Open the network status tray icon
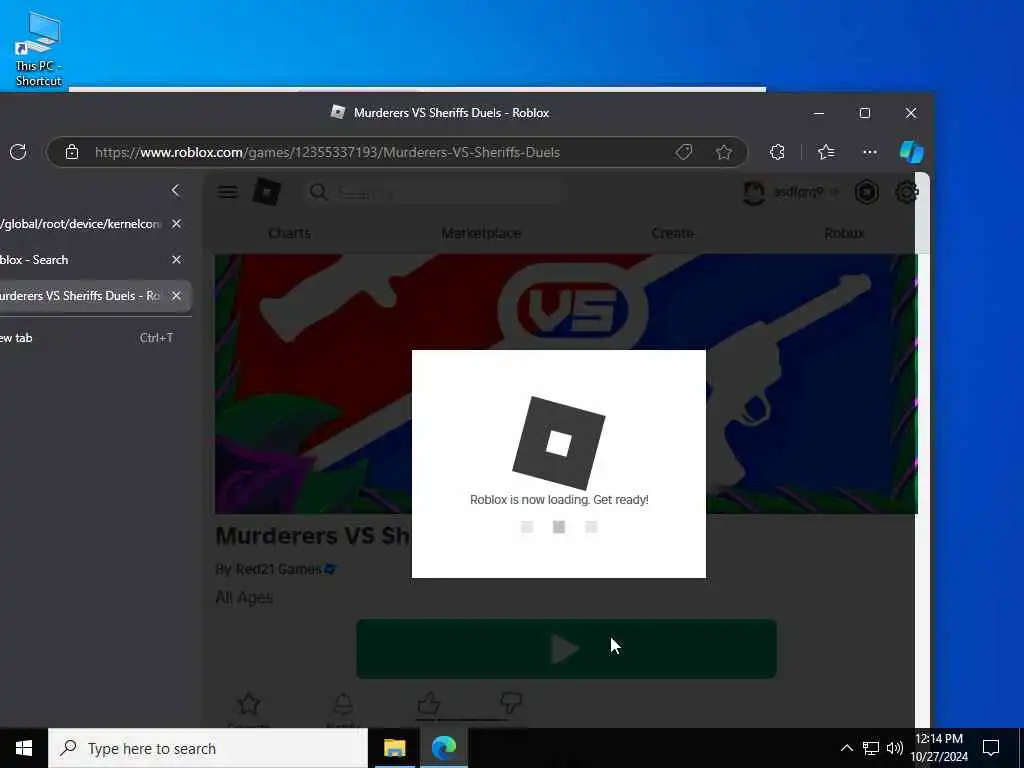This screenshot has height=768, width=1024. (871, 748)
